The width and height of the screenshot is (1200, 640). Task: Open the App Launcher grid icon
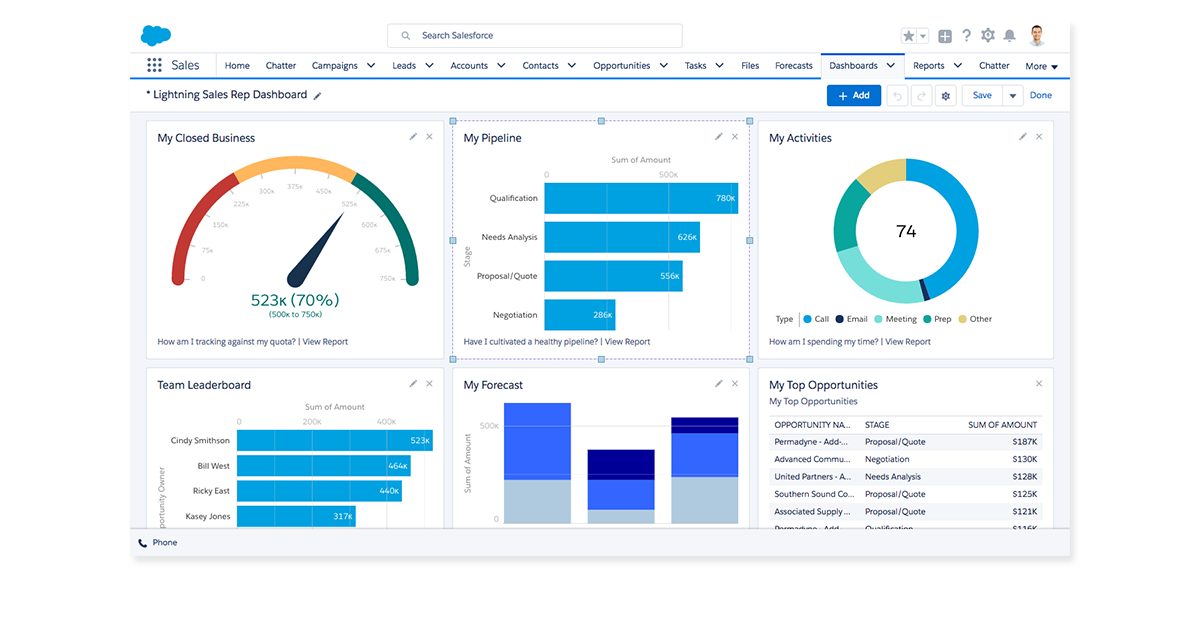154,65
